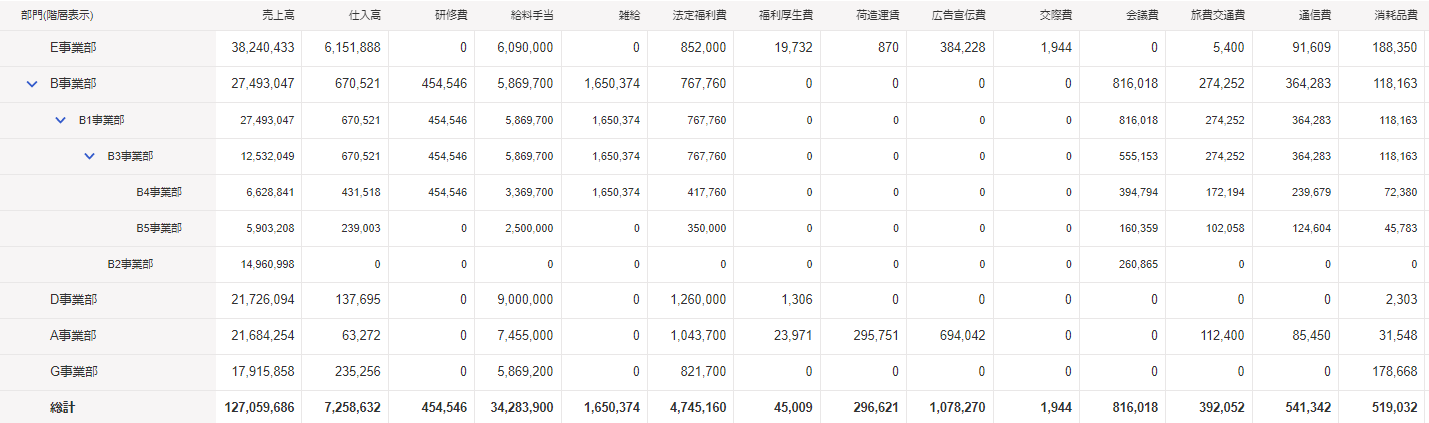Select the A事業部 row label

click(73, 336)
